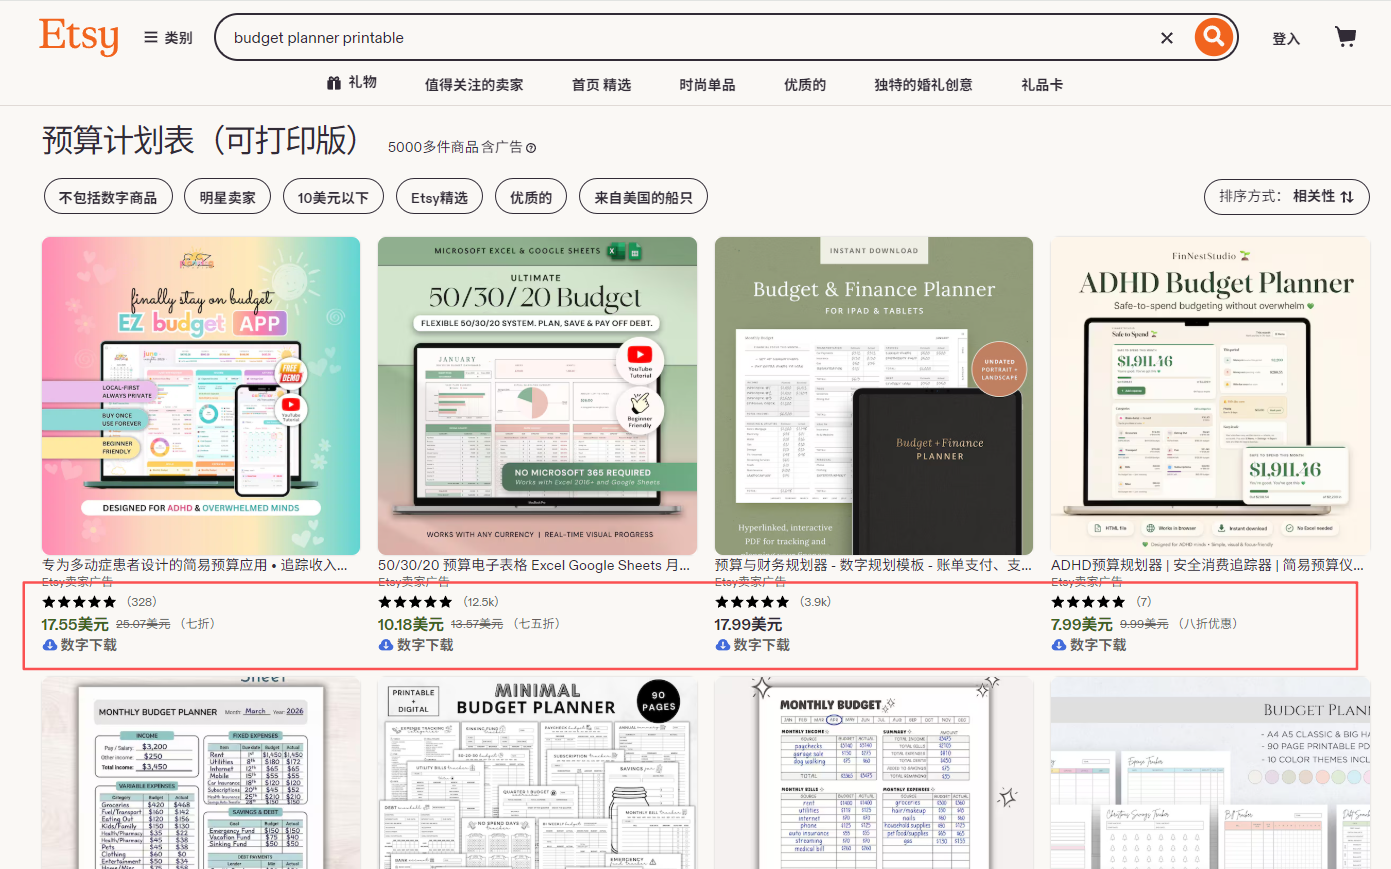The width and height of the screenshot is (1391, 869).
Task: Open the Etsy home logo
Action: coord(79,37)
